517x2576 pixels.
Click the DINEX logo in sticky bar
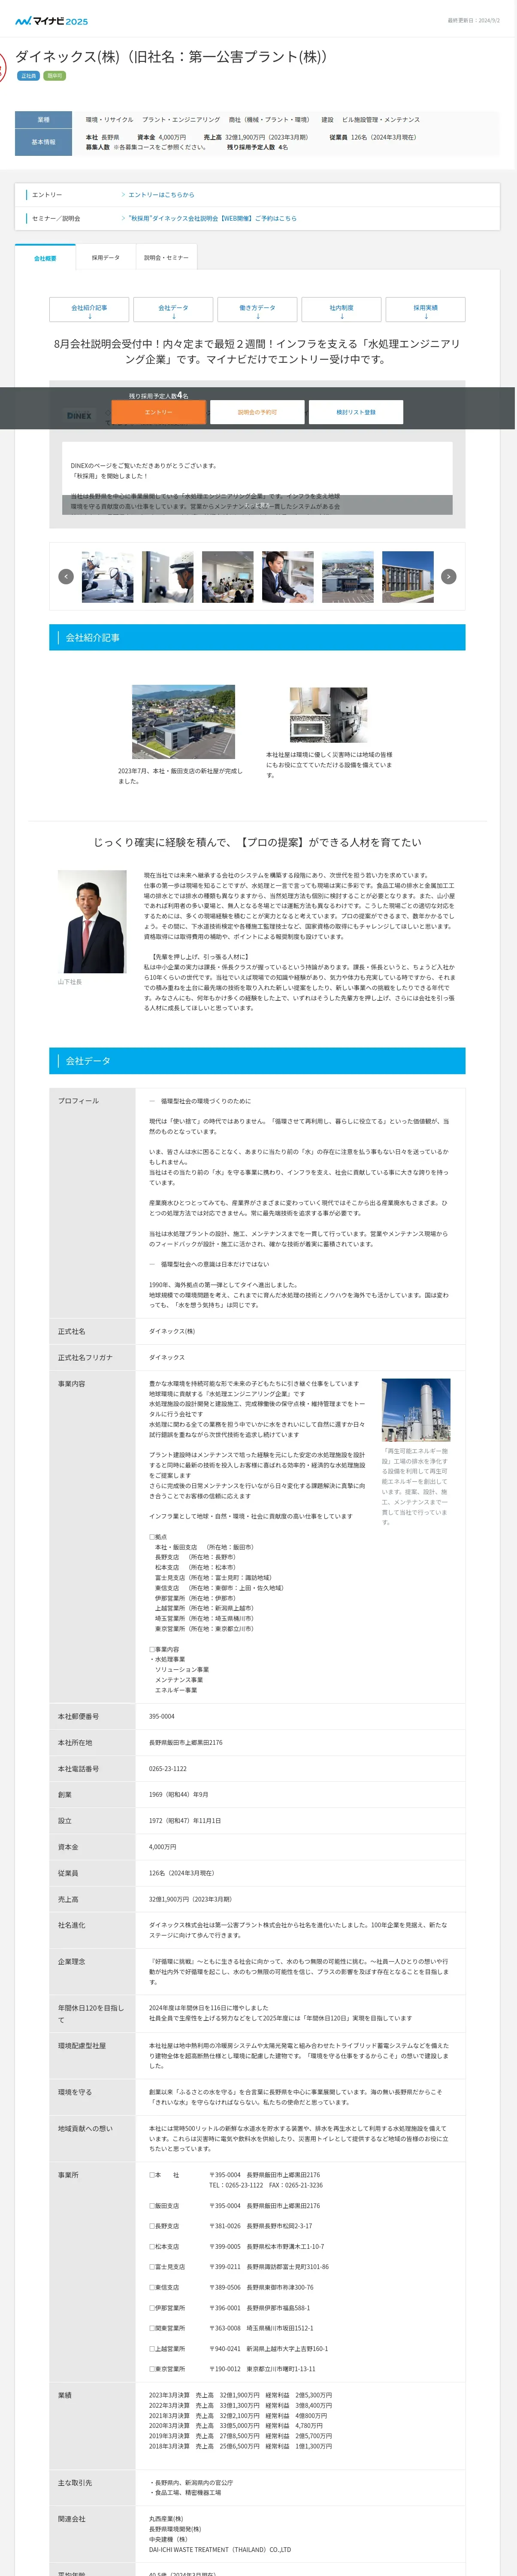pos(79,415)
